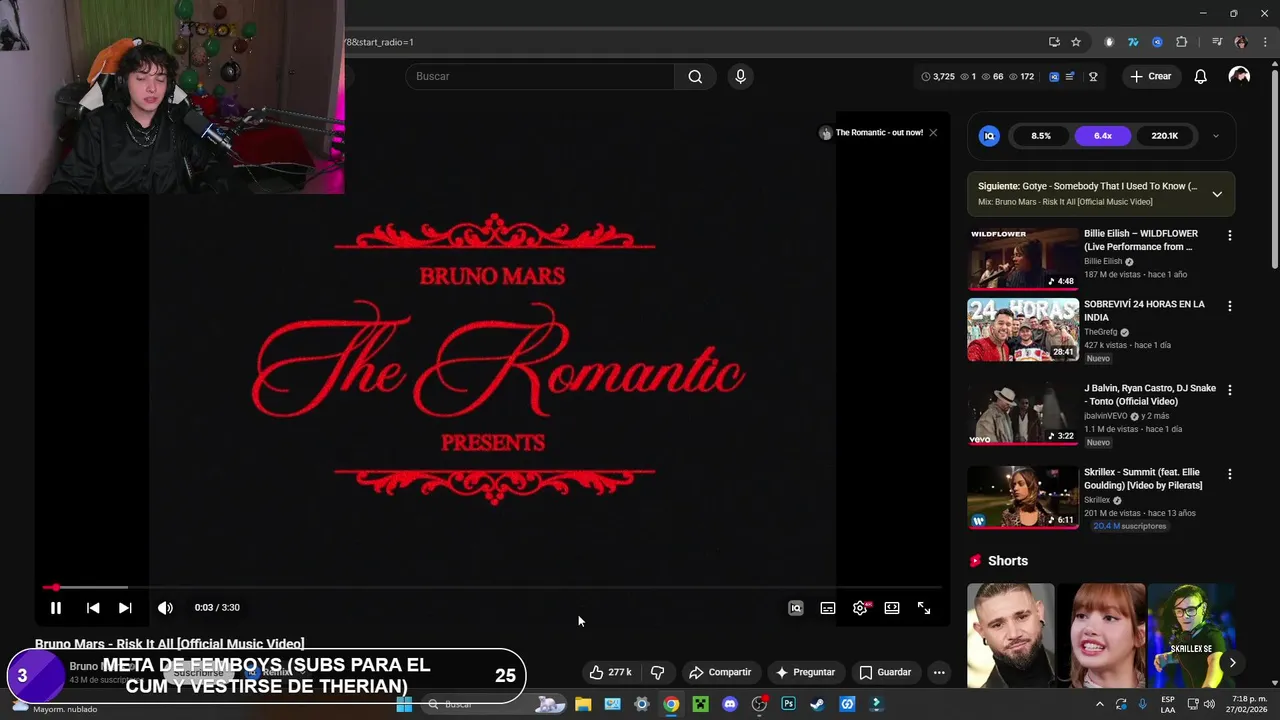Open options for Billie Eilish WILDFLOWER video
Screen dimensions: 1280x720
pos(1230,236)
